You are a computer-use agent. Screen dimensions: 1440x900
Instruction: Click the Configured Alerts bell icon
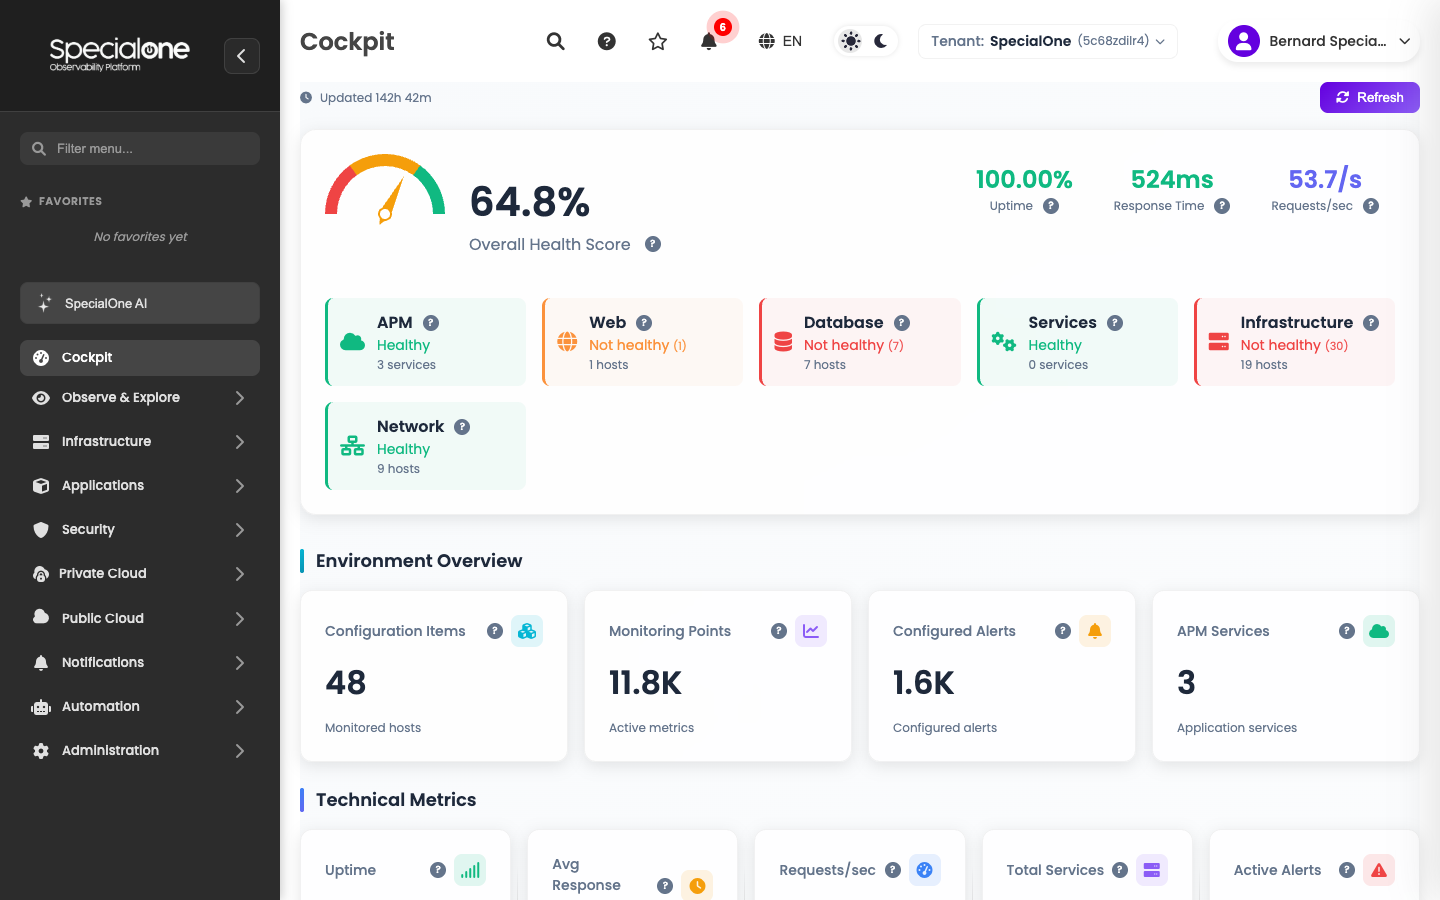(x=1095, y=631)
